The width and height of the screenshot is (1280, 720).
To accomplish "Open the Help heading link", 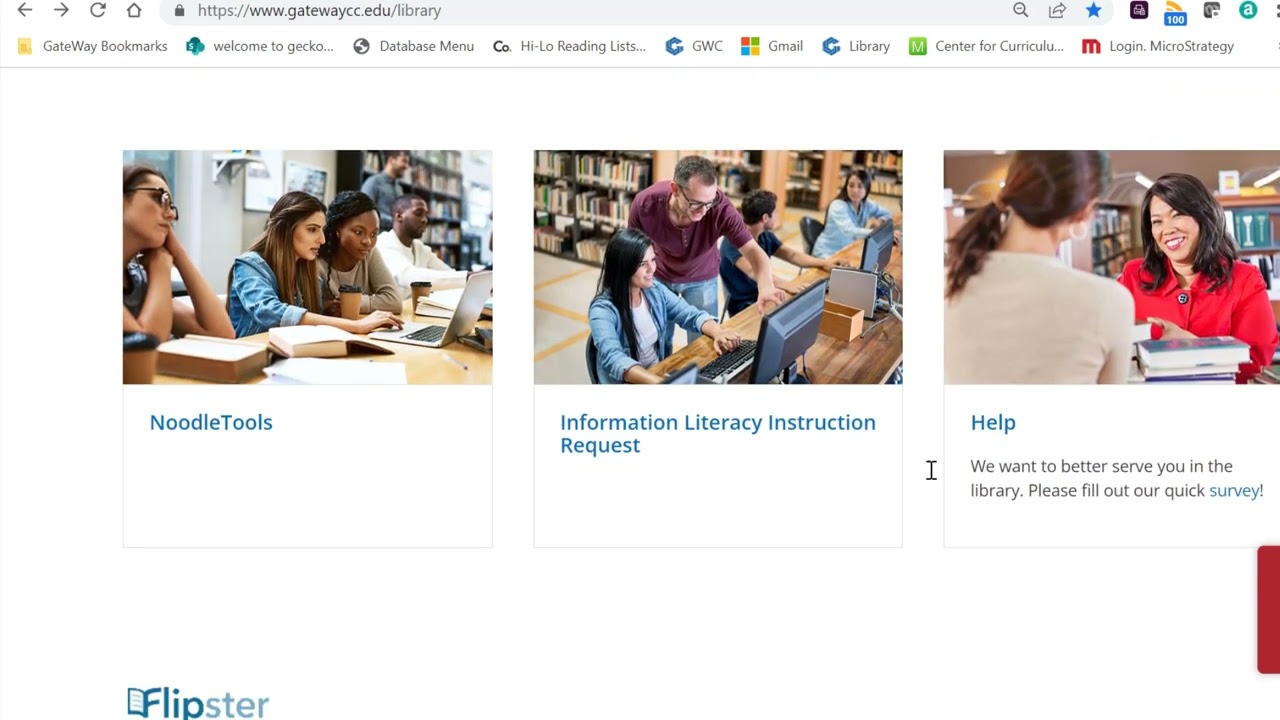I will (993, 422).
